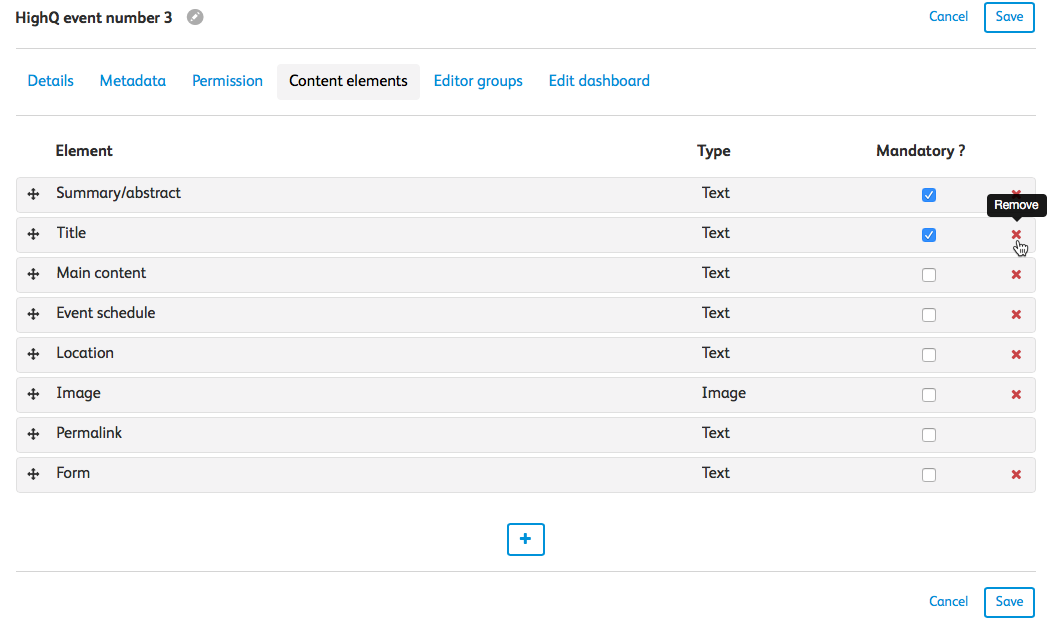The height and width of the screenshot is (624, 1051).
Task: Click the drag handle for Summary/abstract
Action: pos(33,194)
